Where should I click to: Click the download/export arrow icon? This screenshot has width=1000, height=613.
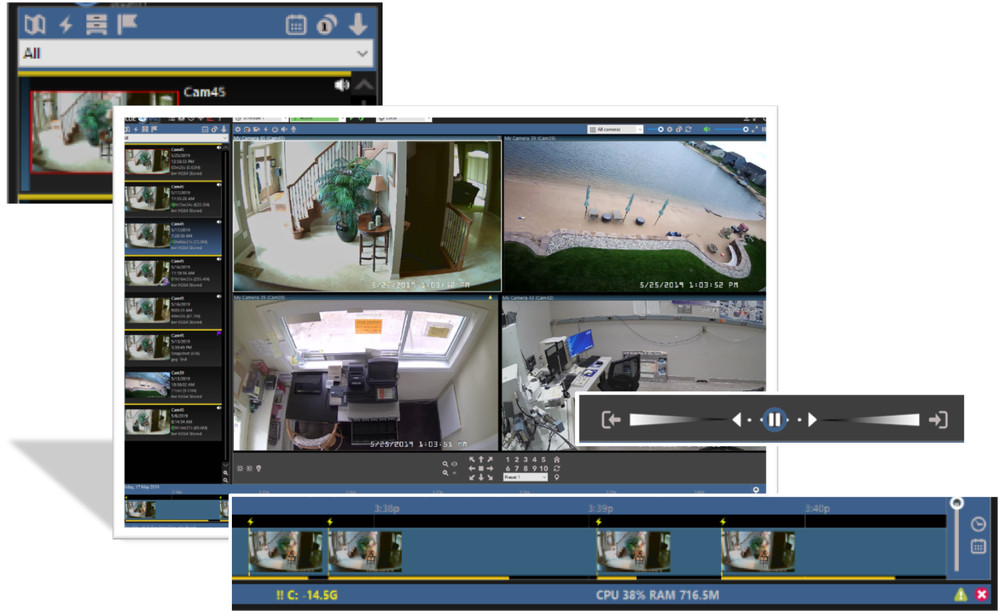point(357,24)
